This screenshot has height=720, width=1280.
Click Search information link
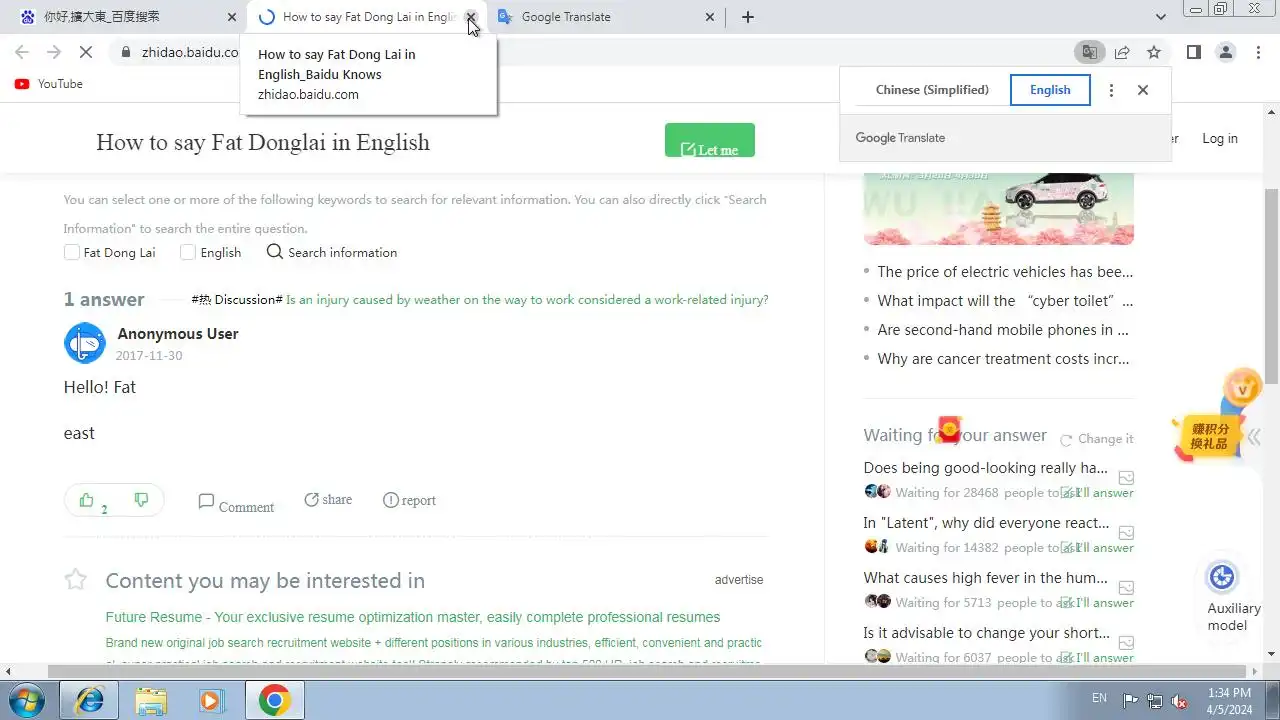point(332,252)
